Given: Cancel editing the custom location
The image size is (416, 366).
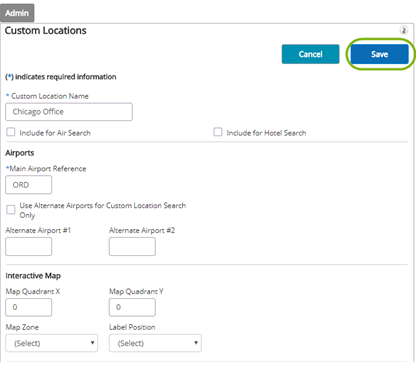Looking at the screenshot, I should (310, 54).
